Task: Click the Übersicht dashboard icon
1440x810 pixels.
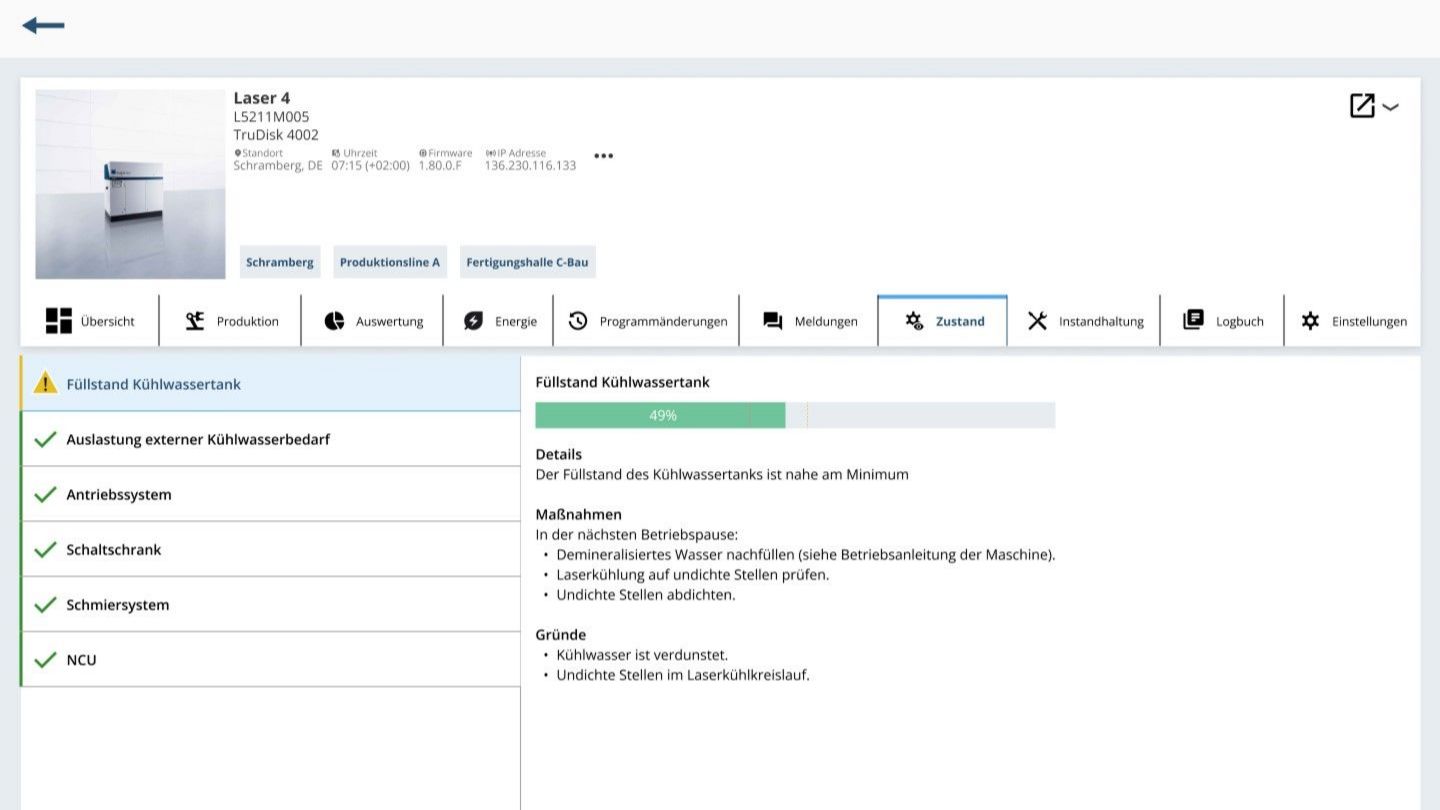Action: click(59, 321)
